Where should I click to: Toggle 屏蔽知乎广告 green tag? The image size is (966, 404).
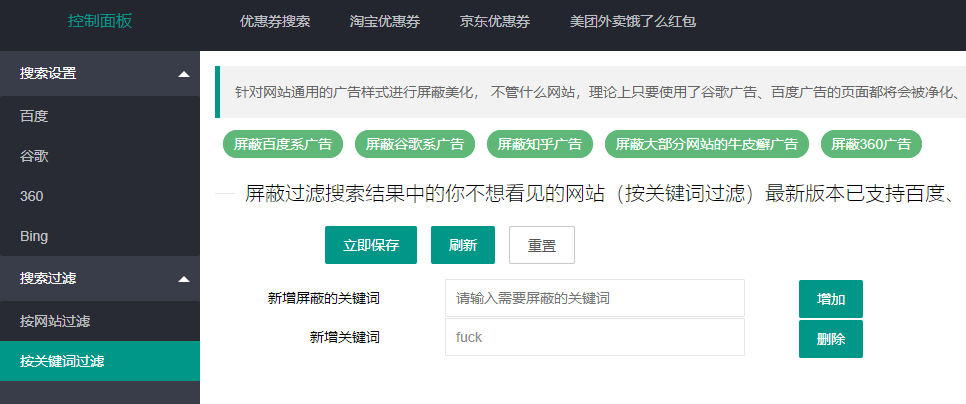coord(540,144)
